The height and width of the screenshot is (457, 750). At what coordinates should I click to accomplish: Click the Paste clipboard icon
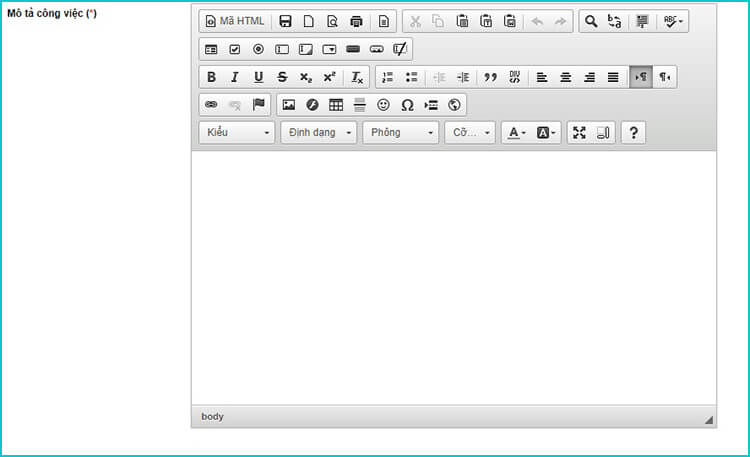[x=462, y=21]
